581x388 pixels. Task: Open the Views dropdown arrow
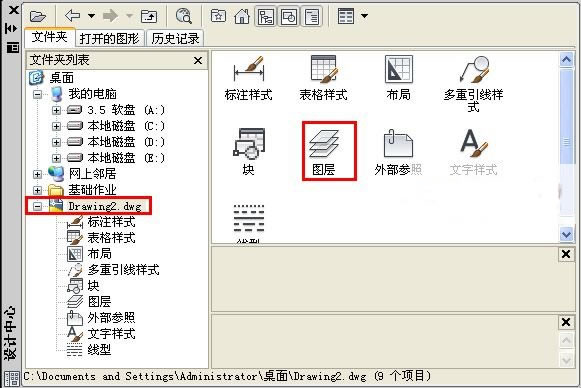pyautogui.click(x=364, y=16)
